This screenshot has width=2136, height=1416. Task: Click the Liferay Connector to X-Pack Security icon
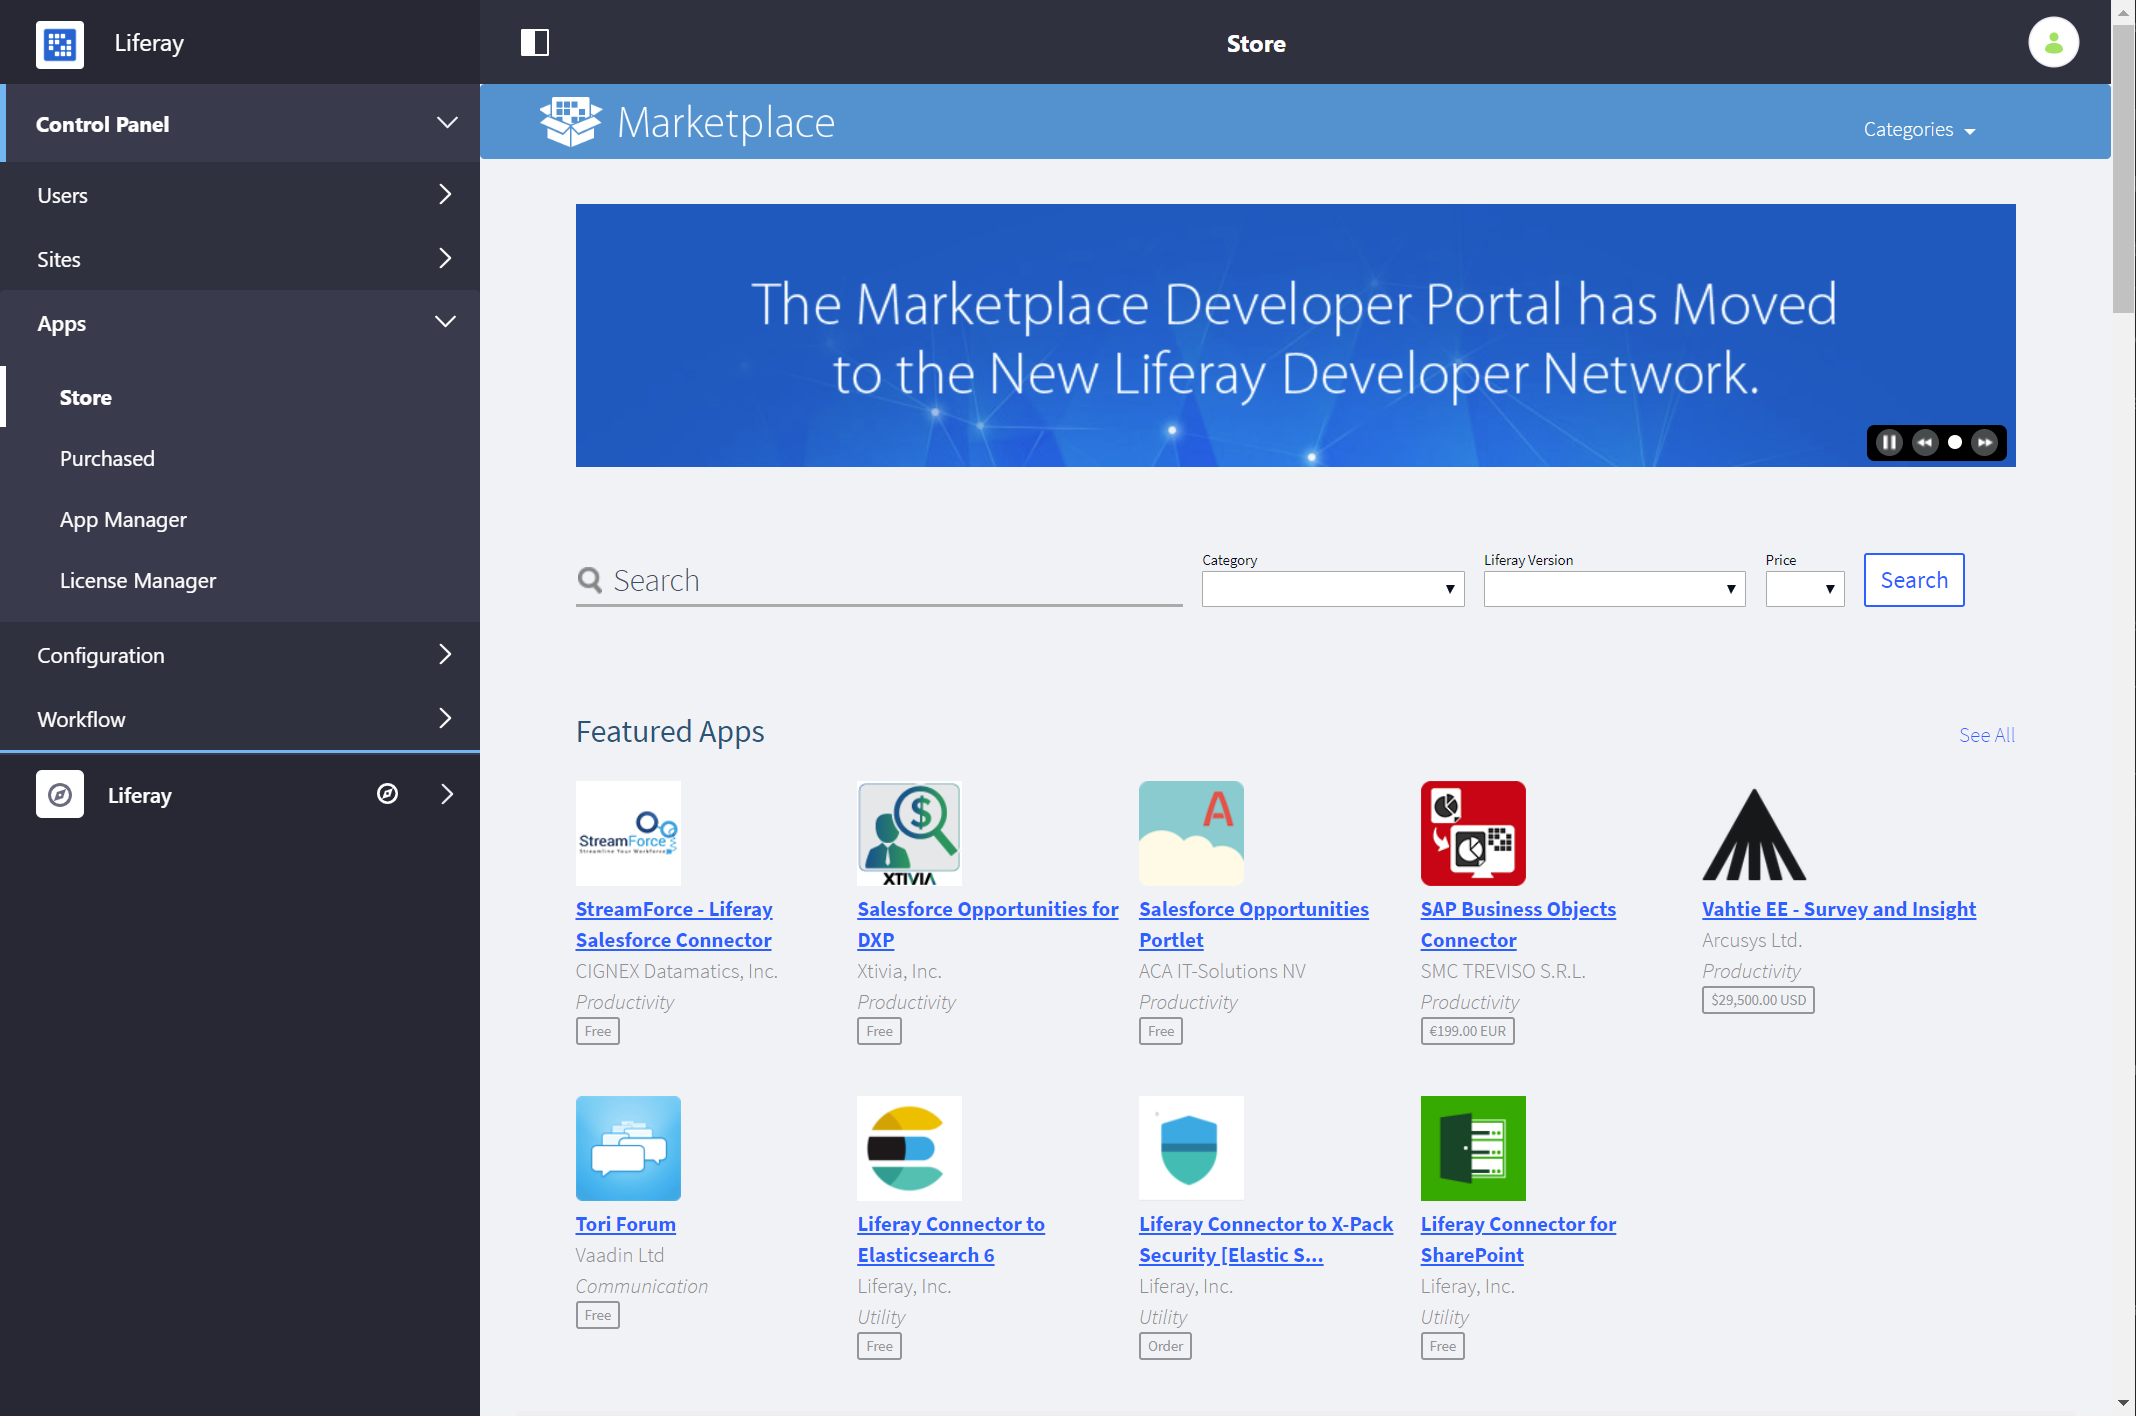[x=1190, y=1149]
